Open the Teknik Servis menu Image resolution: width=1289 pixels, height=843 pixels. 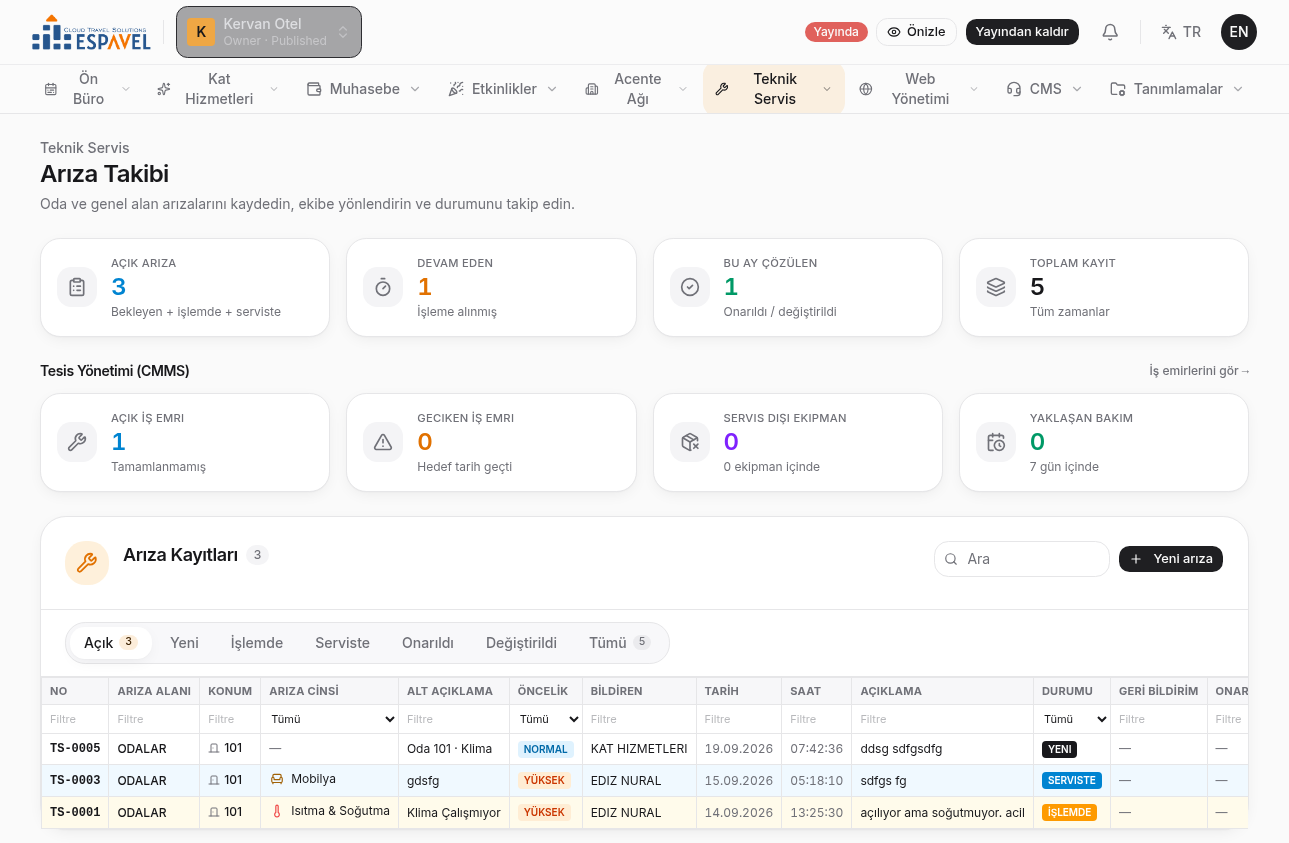(774, 89)
